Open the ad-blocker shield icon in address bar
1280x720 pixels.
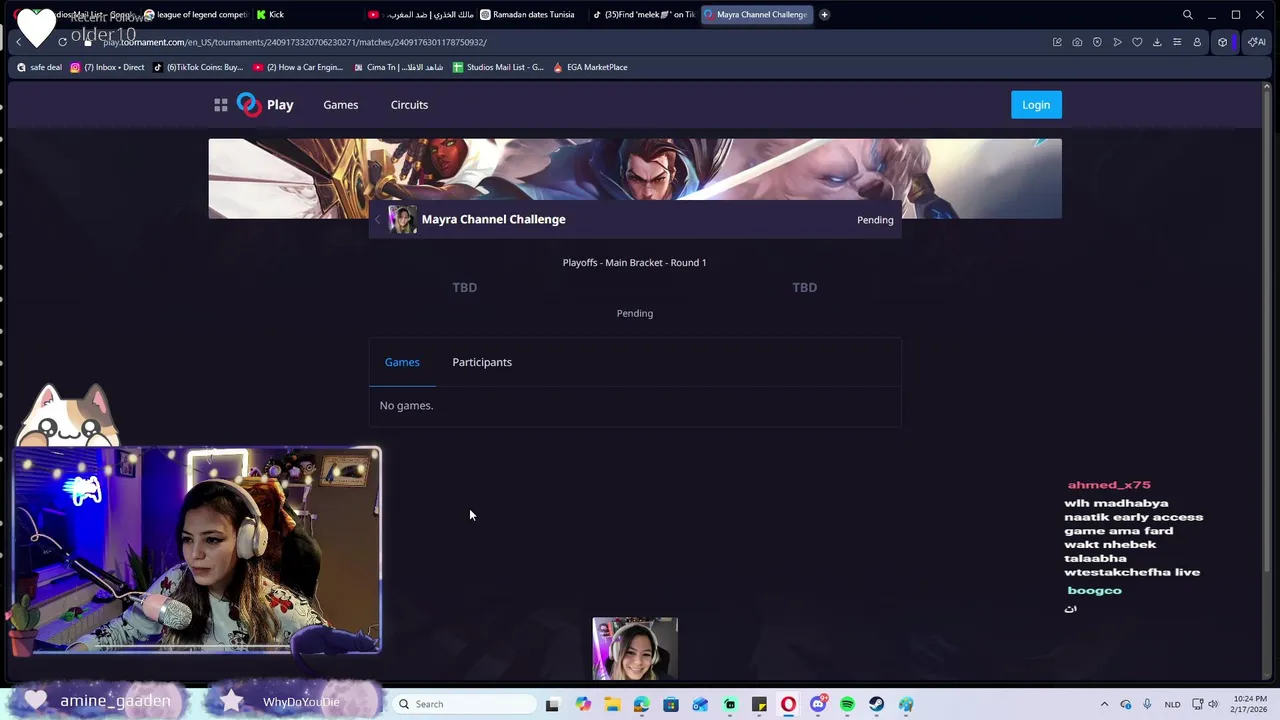[x=1097, y=42]
